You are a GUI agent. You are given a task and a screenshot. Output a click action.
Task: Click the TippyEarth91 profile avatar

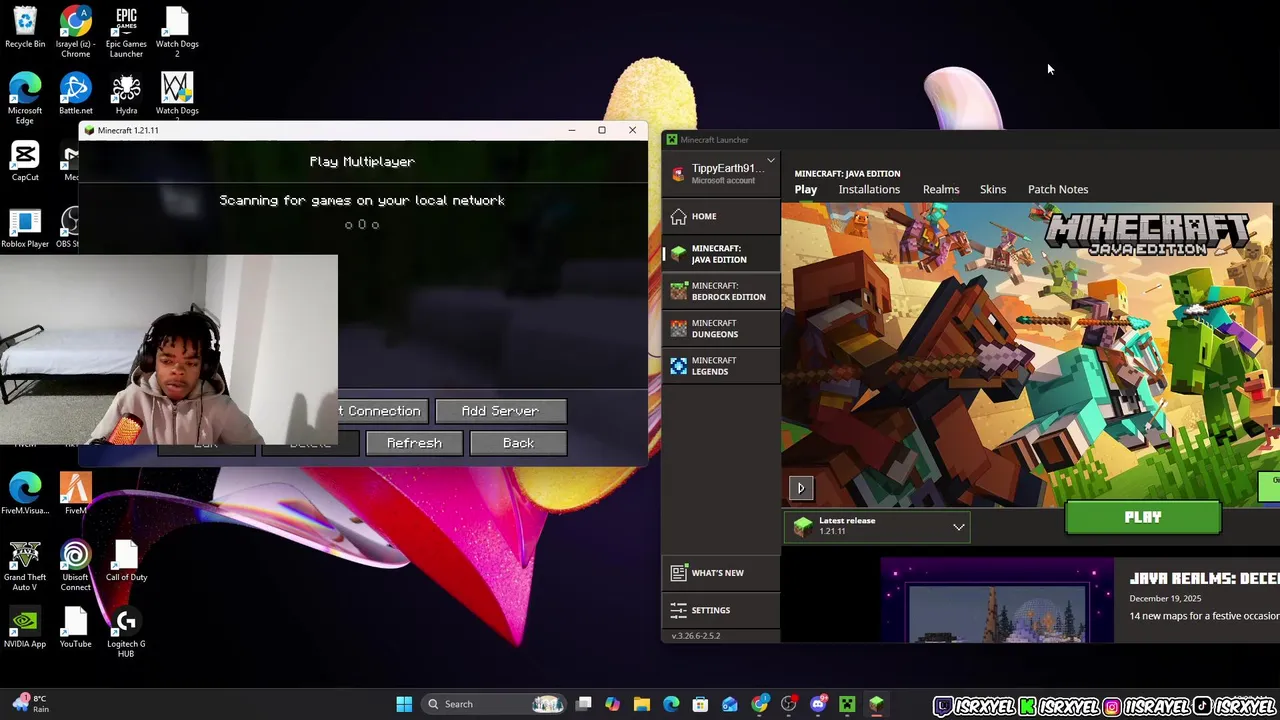pyautogui.click(x=678, y=174)
